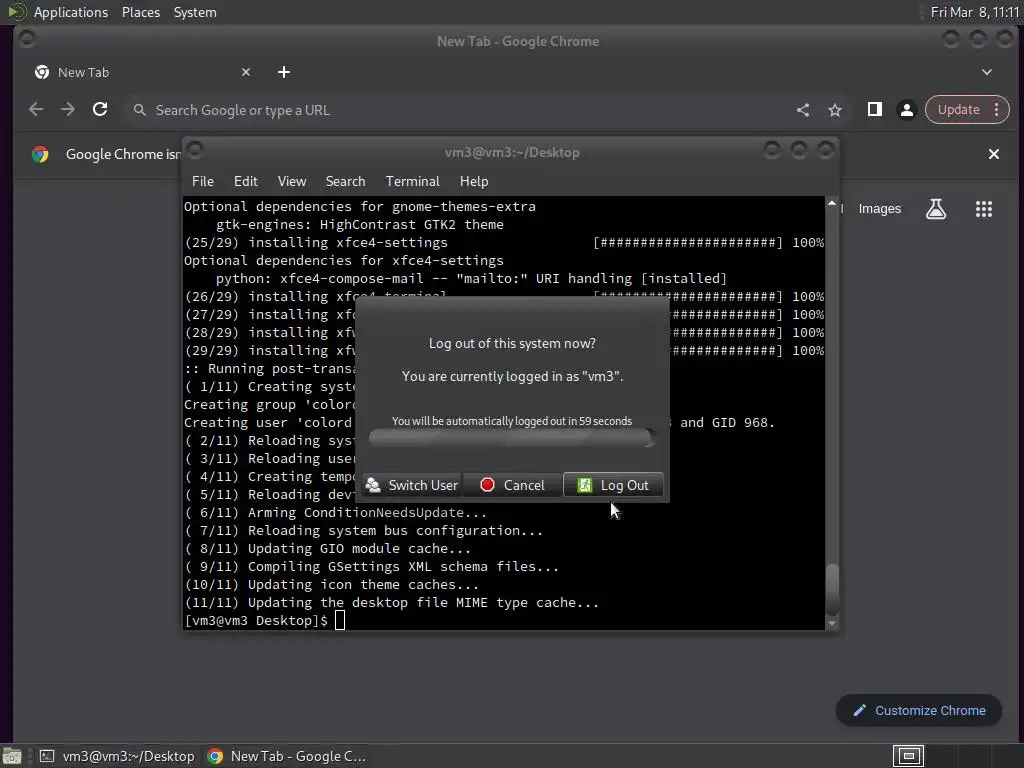
Task: Click text 'Log out of this system now?'
Action: coord(512,344)
